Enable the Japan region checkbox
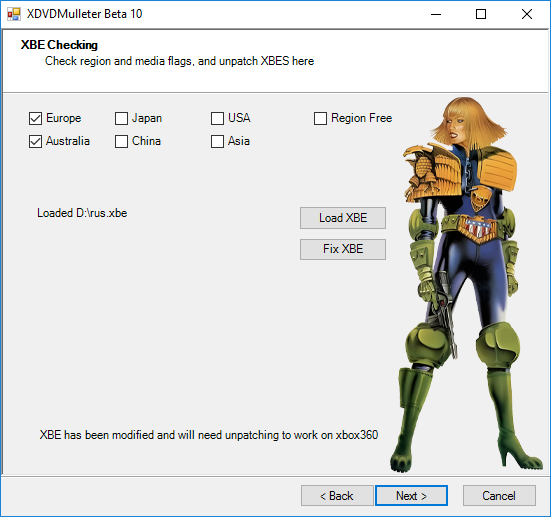551x517 pixels. [x=121, y=118]
